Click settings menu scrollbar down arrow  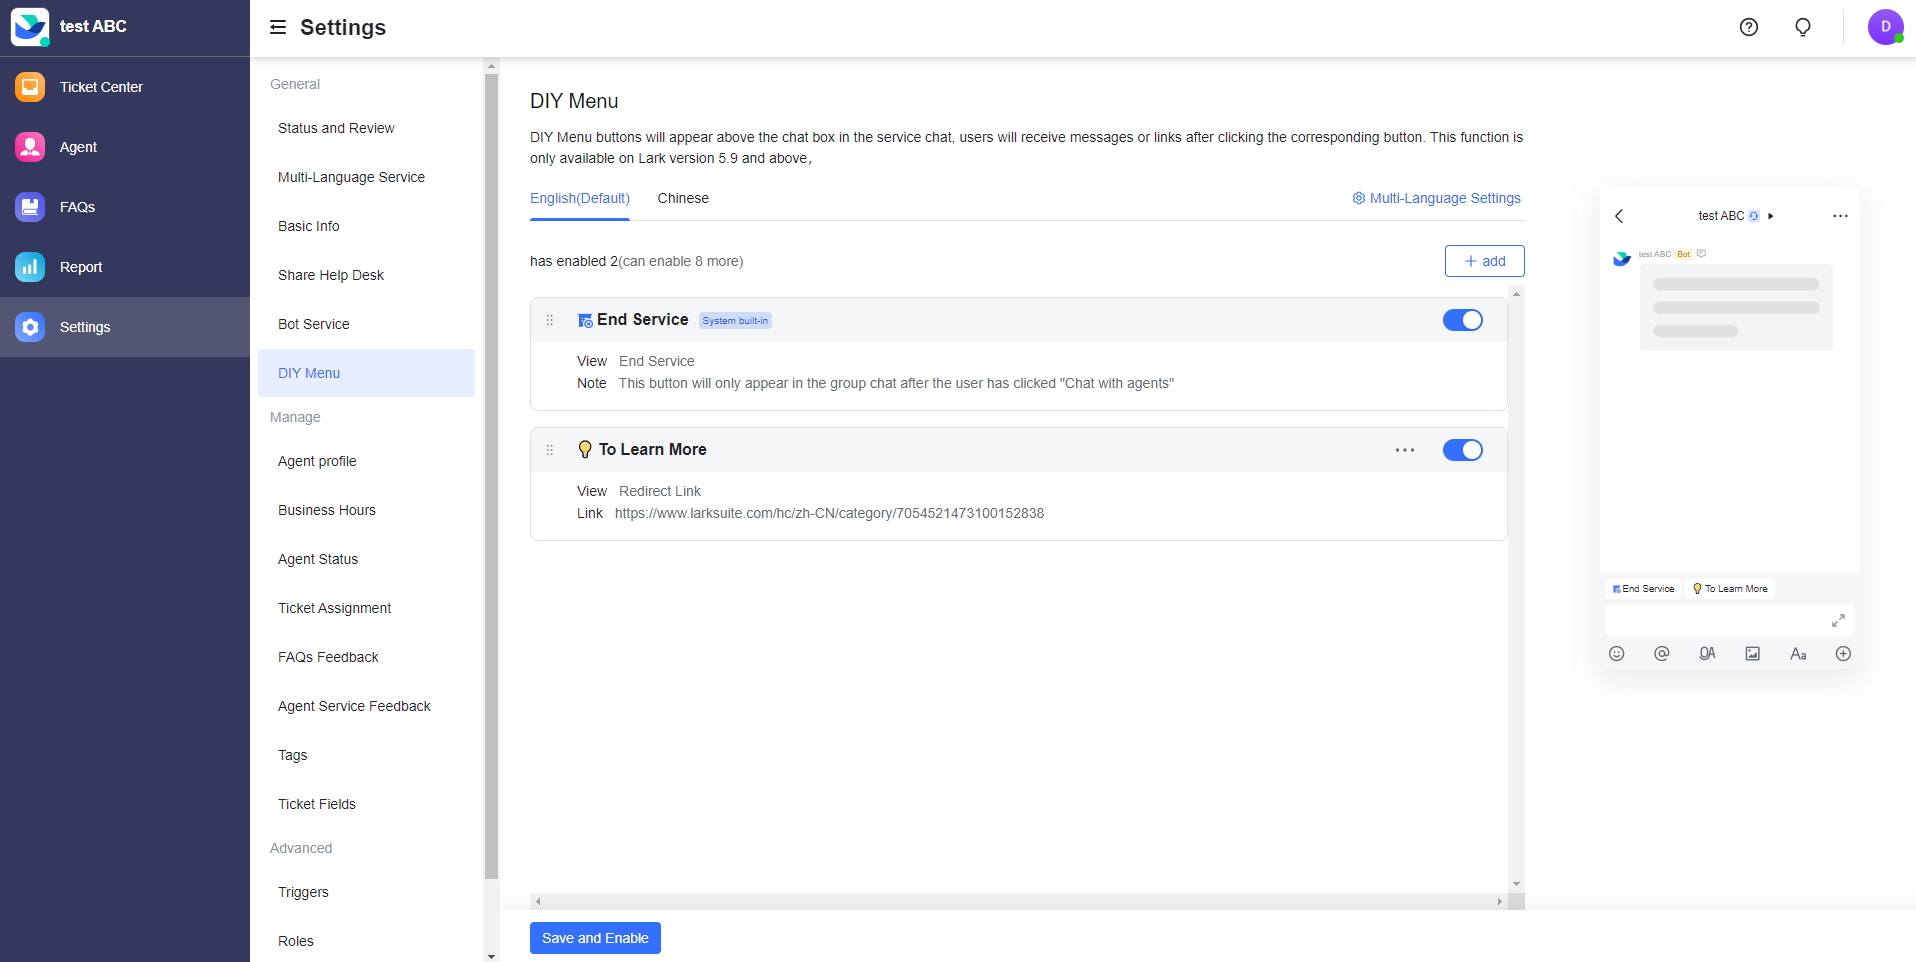(x=491, y=956)
